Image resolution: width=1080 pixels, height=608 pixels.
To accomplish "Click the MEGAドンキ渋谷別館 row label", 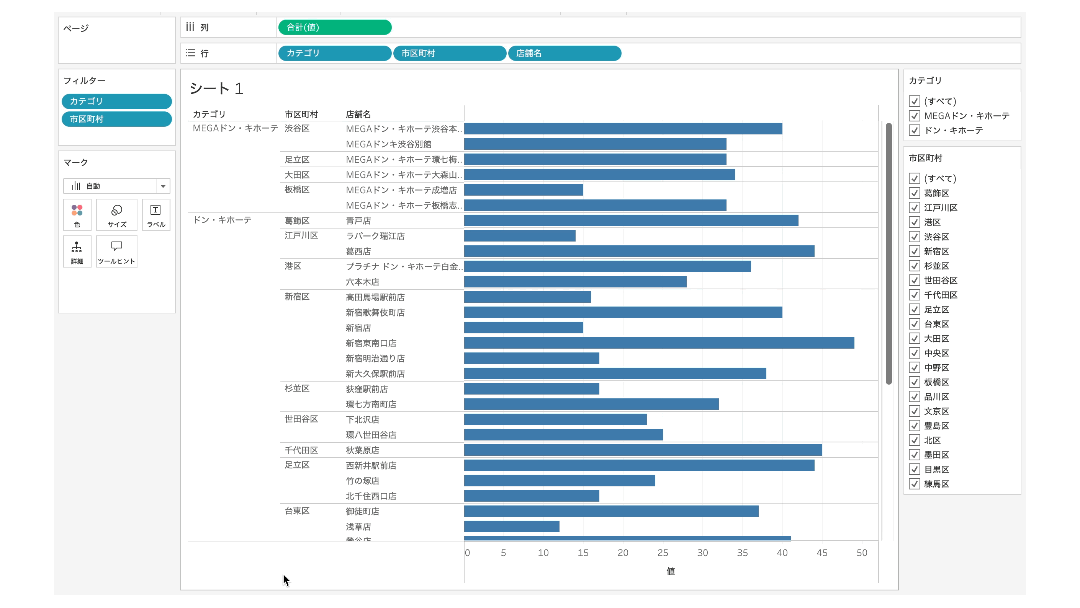I will [388, 144].
